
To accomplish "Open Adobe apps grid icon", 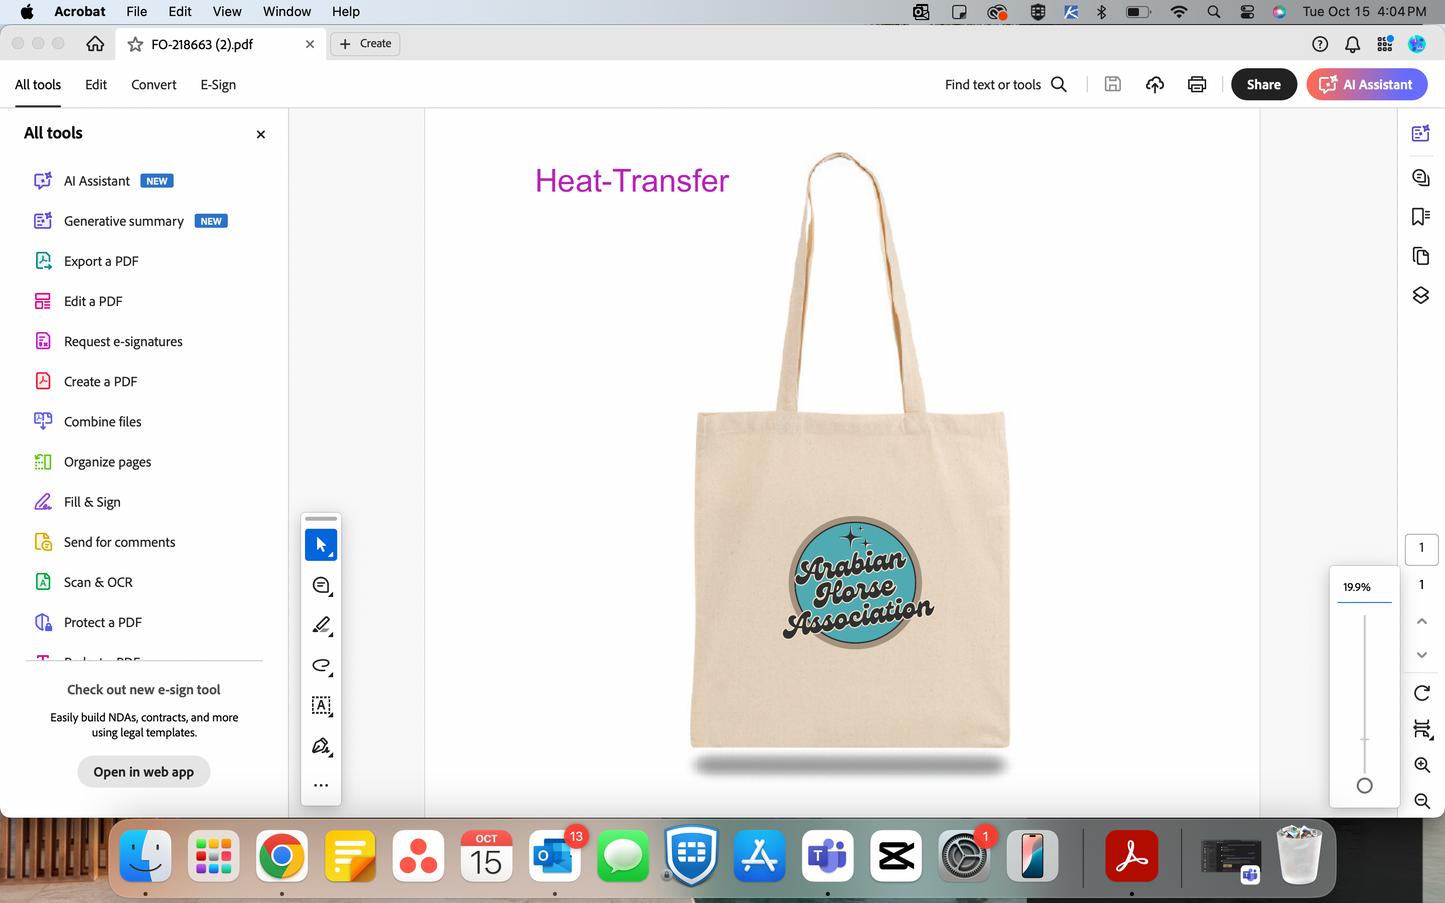I will pyautogui.click(x=1385, y=44).
